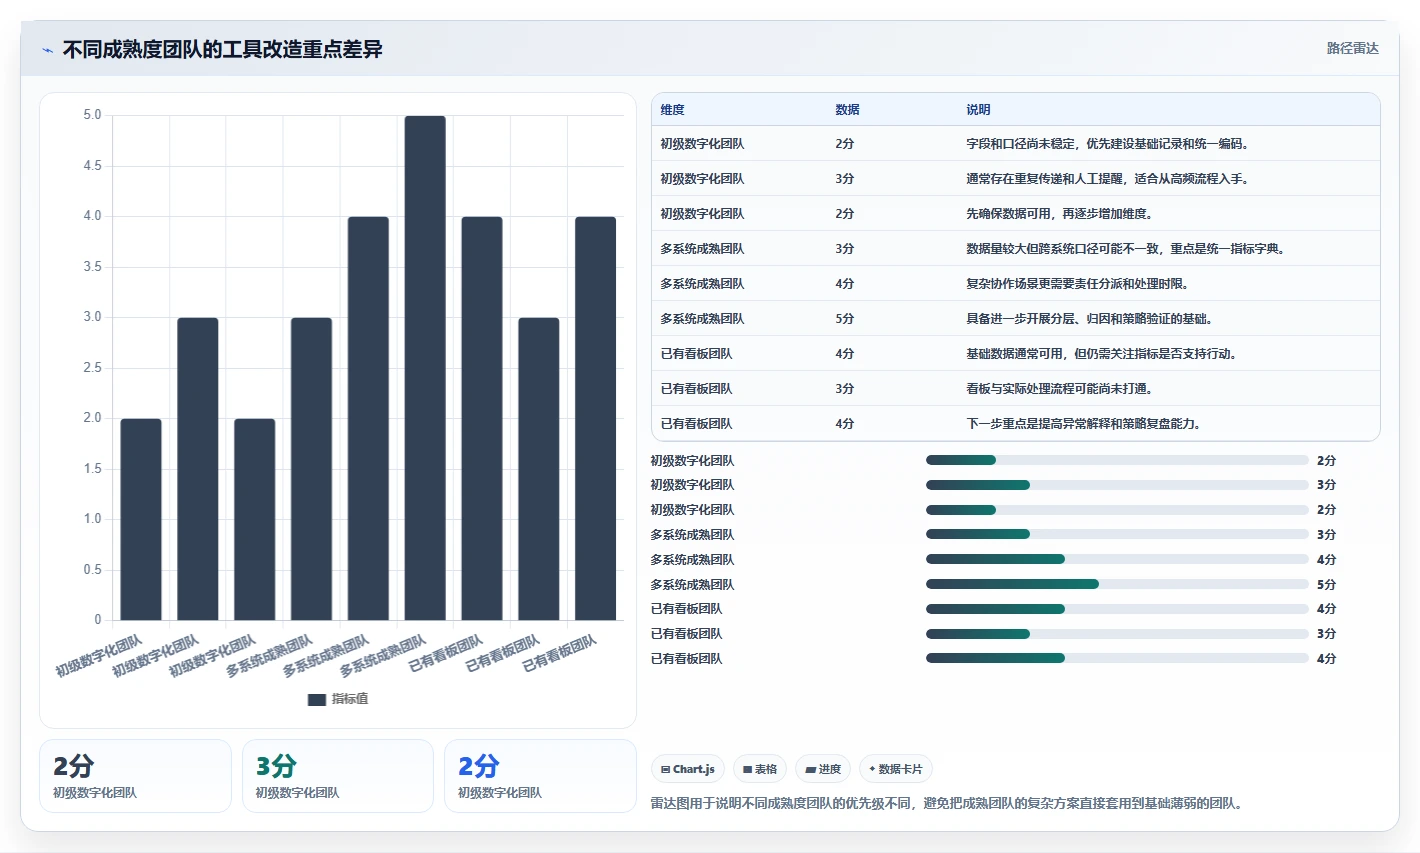Click the 说明 column header
The image size is (1420, 853).
978,110
